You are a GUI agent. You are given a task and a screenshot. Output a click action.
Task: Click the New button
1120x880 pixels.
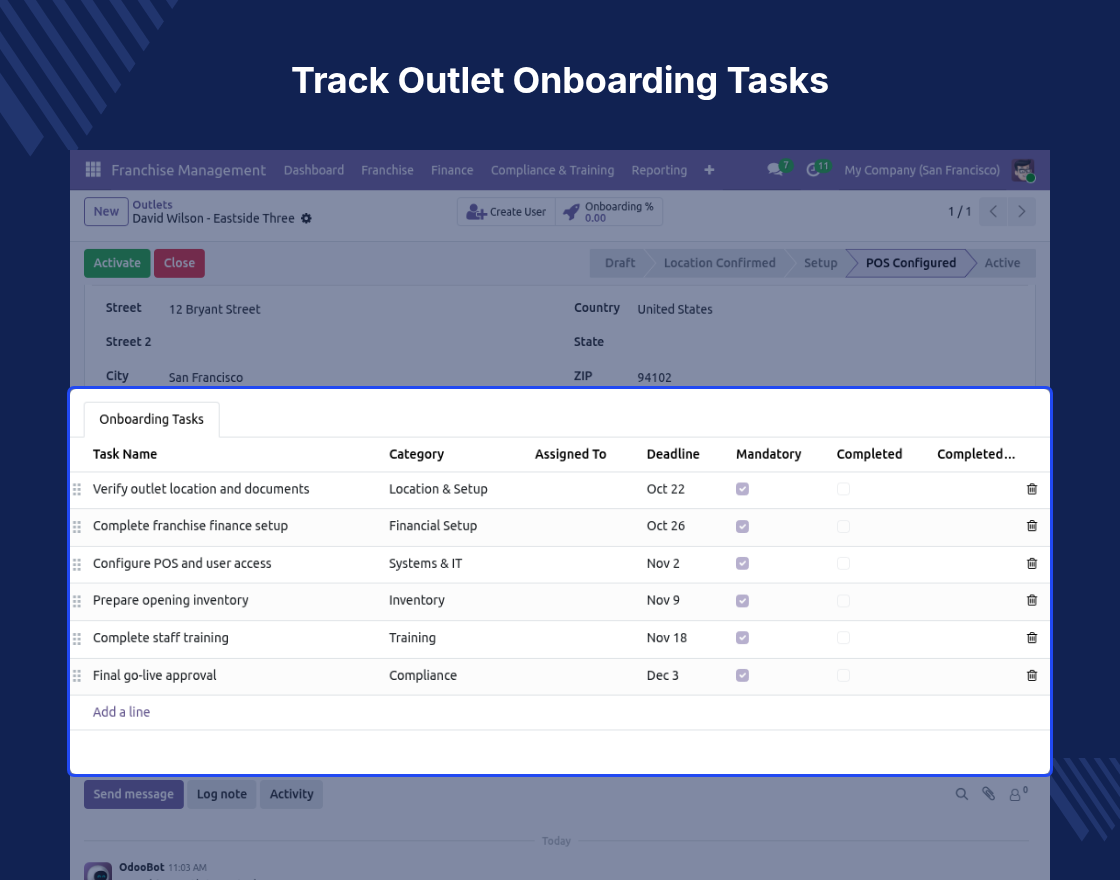point(106,211)
